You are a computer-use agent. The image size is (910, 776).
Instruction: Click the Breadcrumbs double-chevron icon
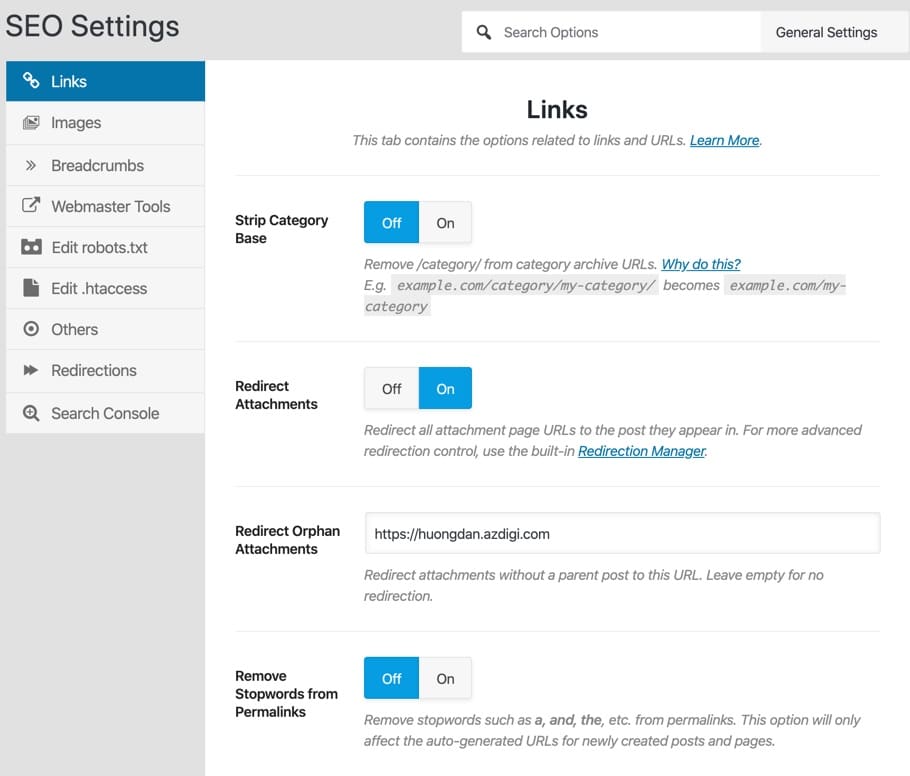pos(31,165)
